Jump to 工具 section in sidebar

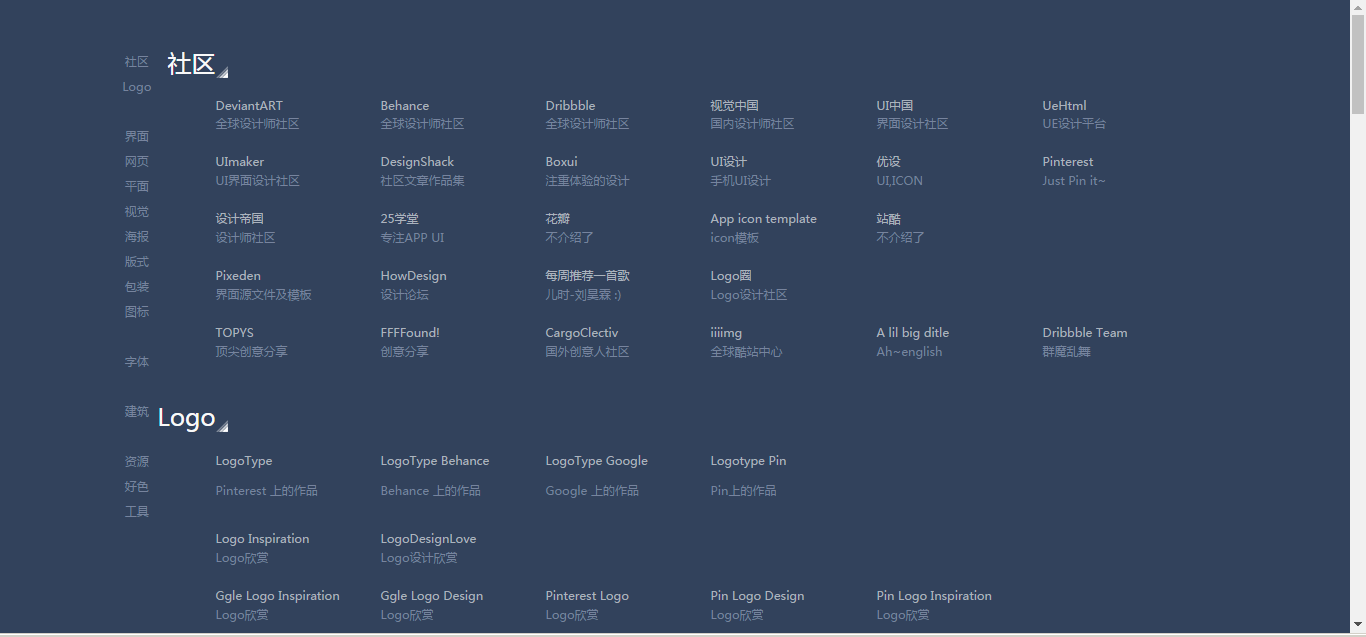tap(137, 512)
